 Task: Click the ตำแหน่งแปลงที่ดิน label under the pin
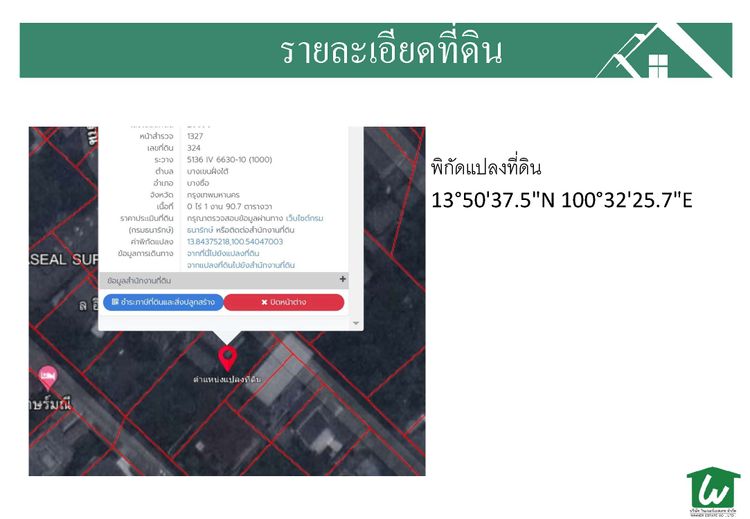227,380
